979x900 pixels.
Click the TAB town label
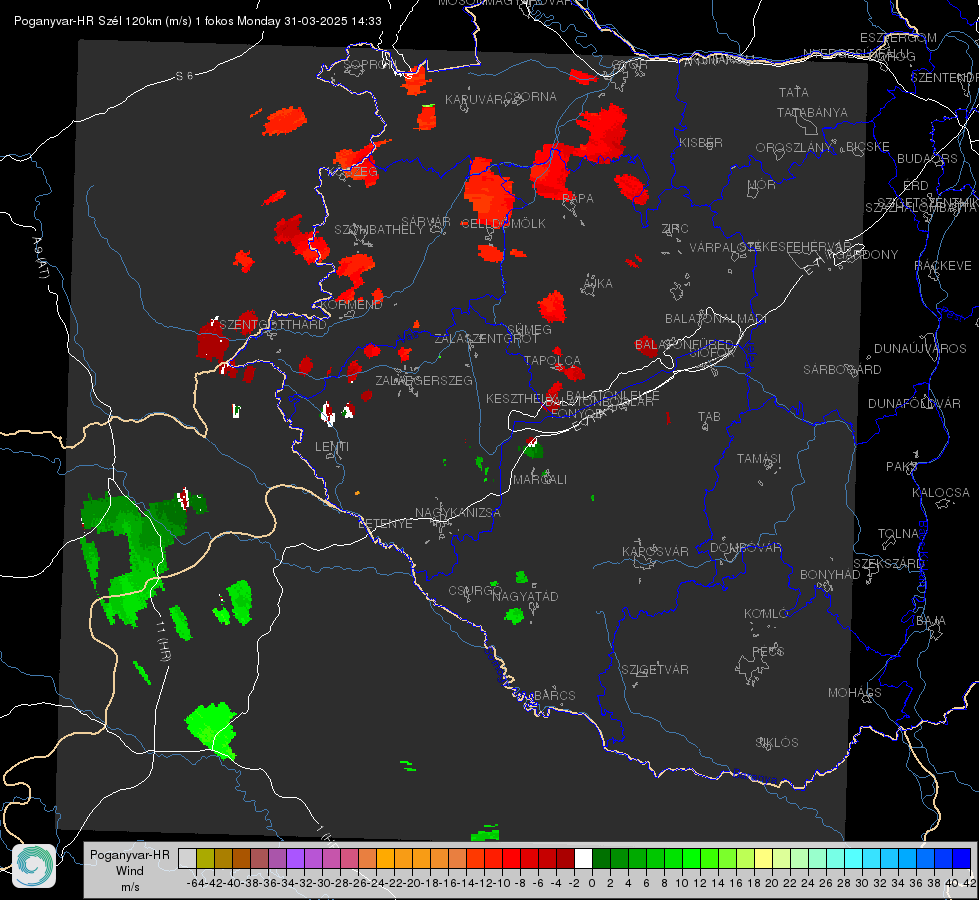(x=709, y=417)
